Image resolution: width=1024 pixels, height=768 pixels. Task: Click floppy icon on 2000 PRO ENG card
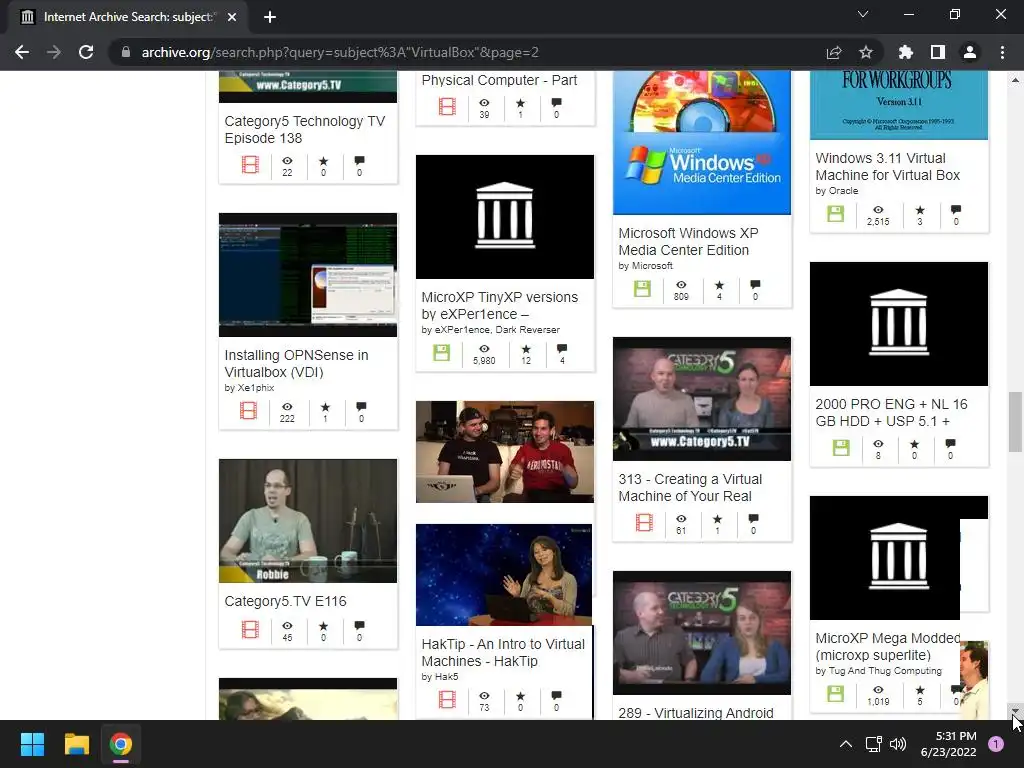click(x=841, y=447)
